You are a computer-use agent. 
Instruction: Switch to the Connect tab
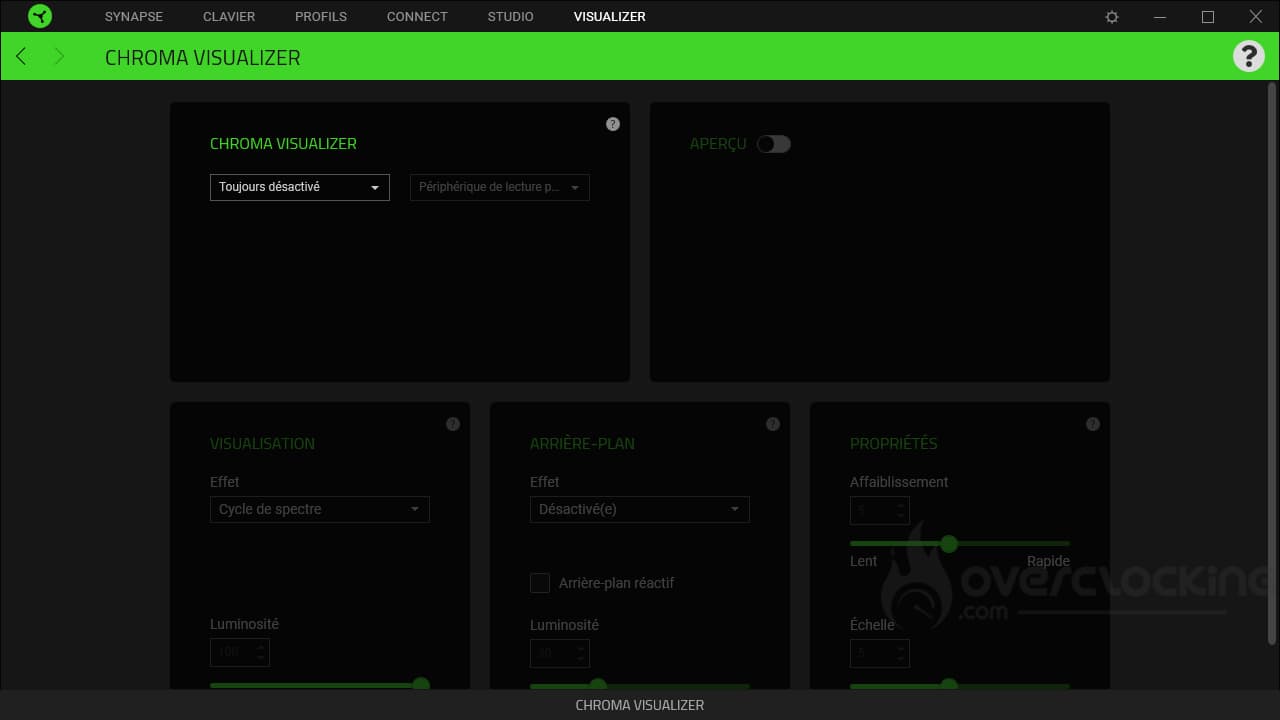click(x=417, y=17)
